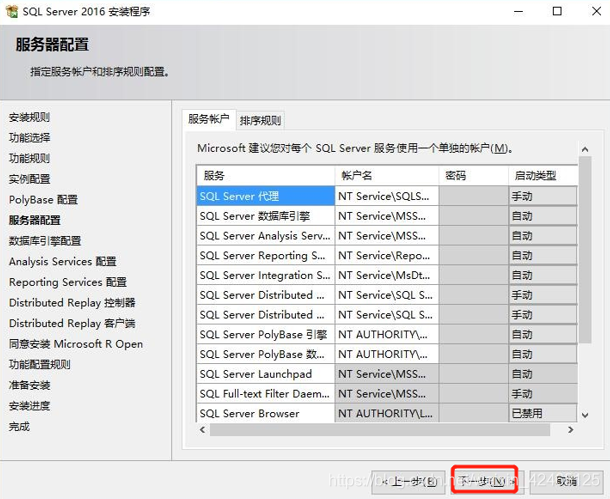
Task: Minimize the SQL Server 2016 setup window
Action: coord(518,11)
